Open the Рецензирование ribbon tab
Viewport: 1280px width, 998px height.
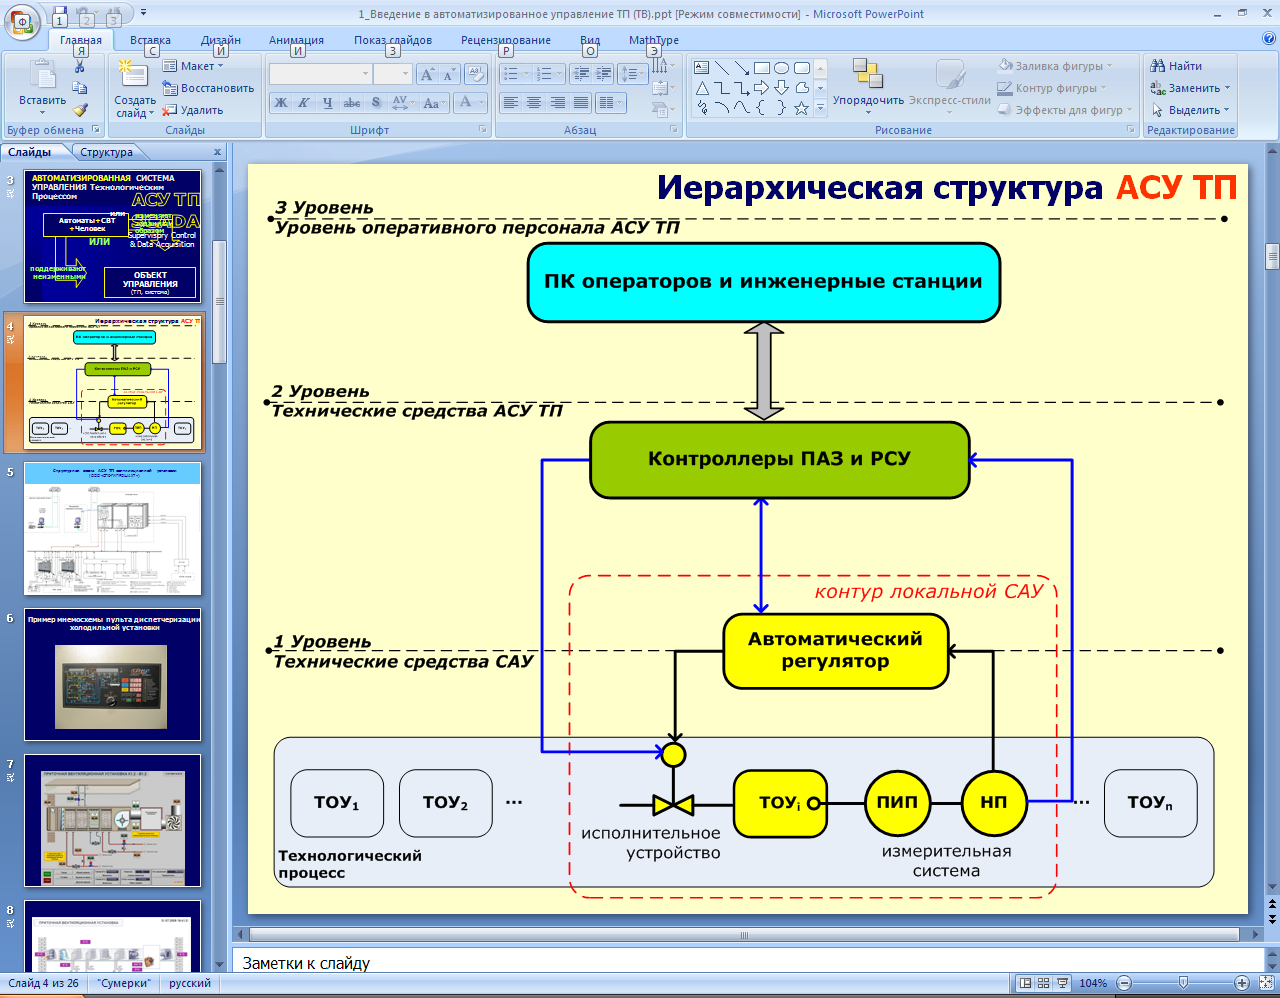pos(506,41)
